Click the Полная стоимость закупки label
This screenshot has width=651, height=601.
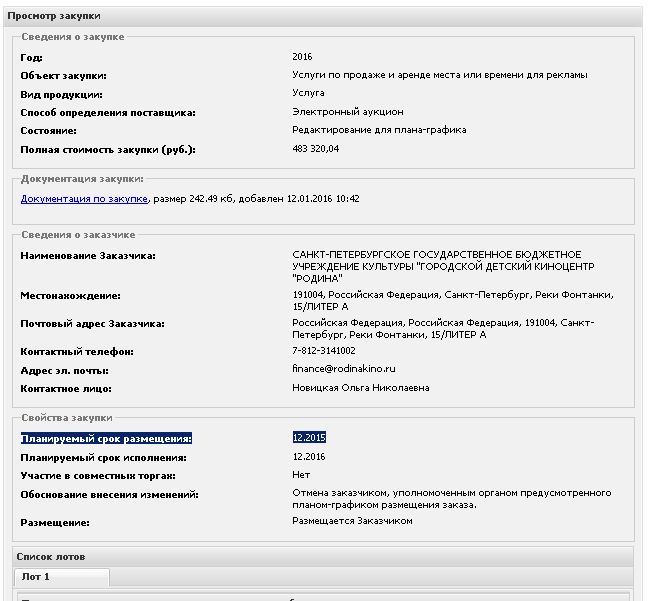pos(108,149)
